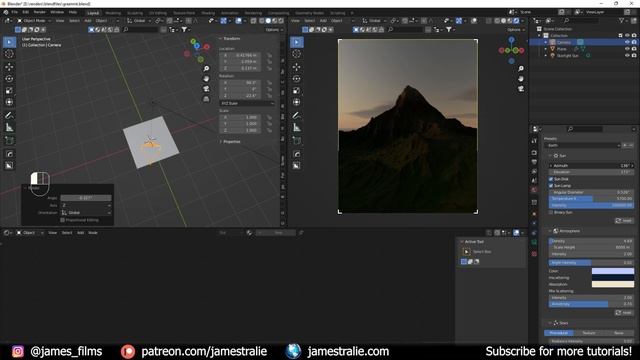Select the Scale tool in right viewport

coord(297,90)
